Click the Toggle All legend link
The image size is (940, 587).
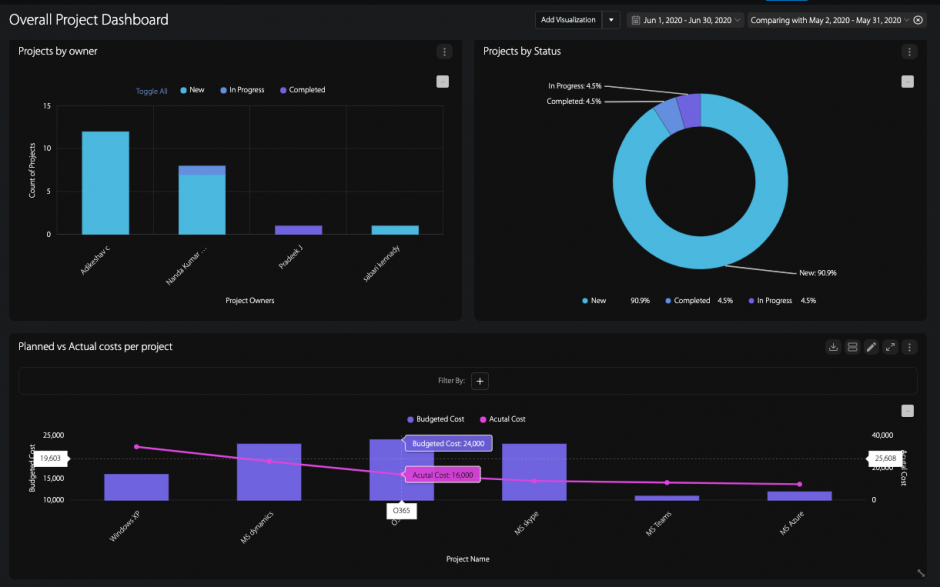(151, 90)
